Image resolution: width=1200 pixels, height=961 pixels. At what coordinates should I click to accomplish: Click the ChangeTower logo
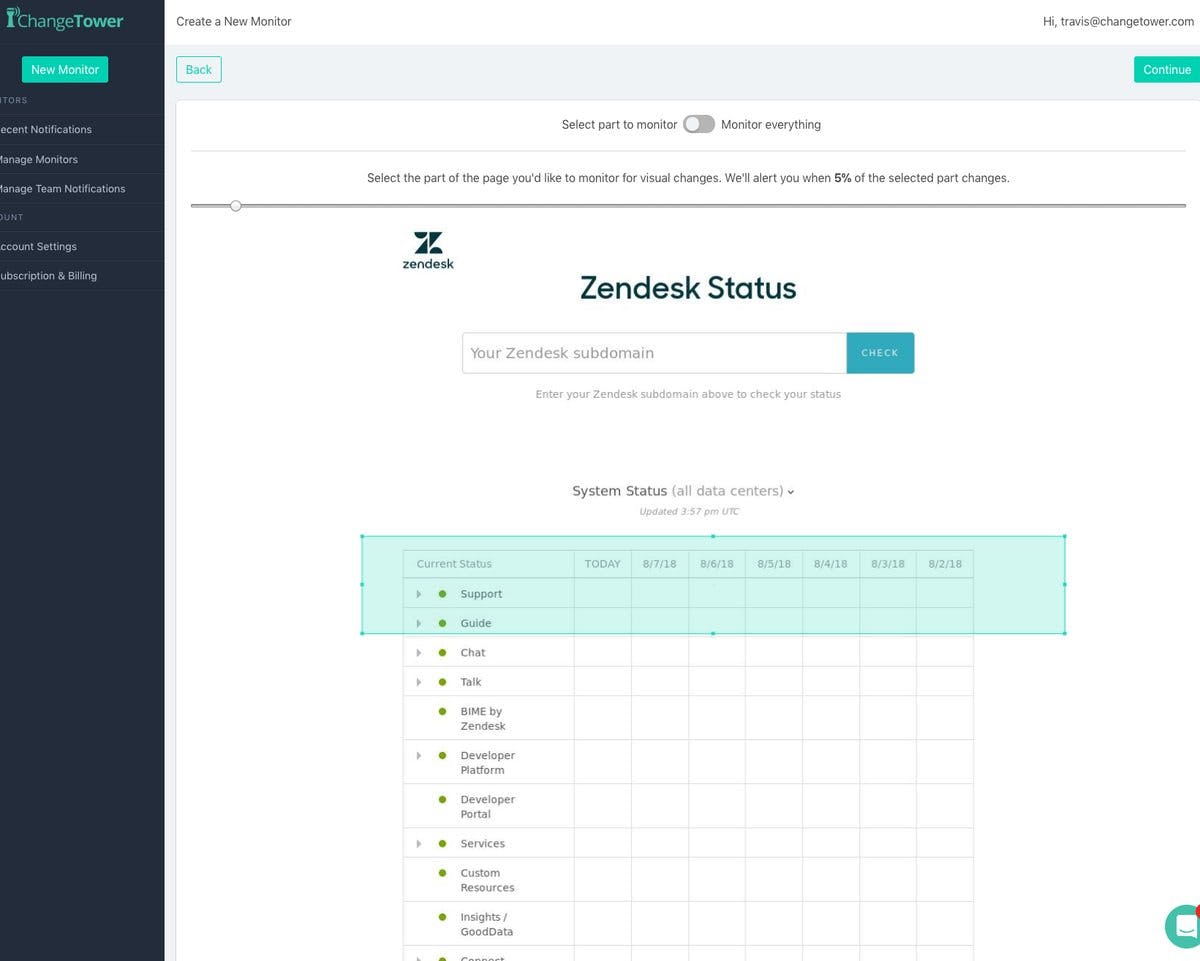pyautogui.click(x=65, y=20)
